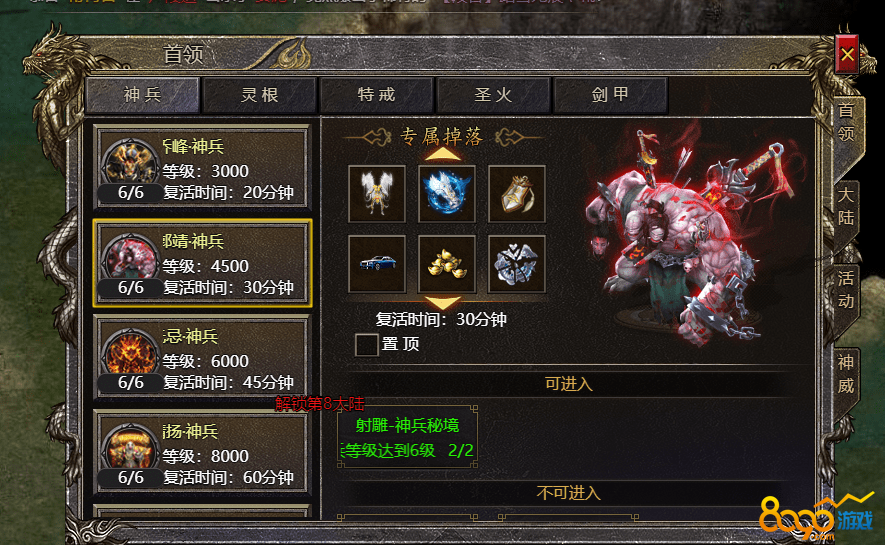Viewport: 885px width, 545px height.
Task: Switch to the 灵根 tab
Action: point(260,95)
